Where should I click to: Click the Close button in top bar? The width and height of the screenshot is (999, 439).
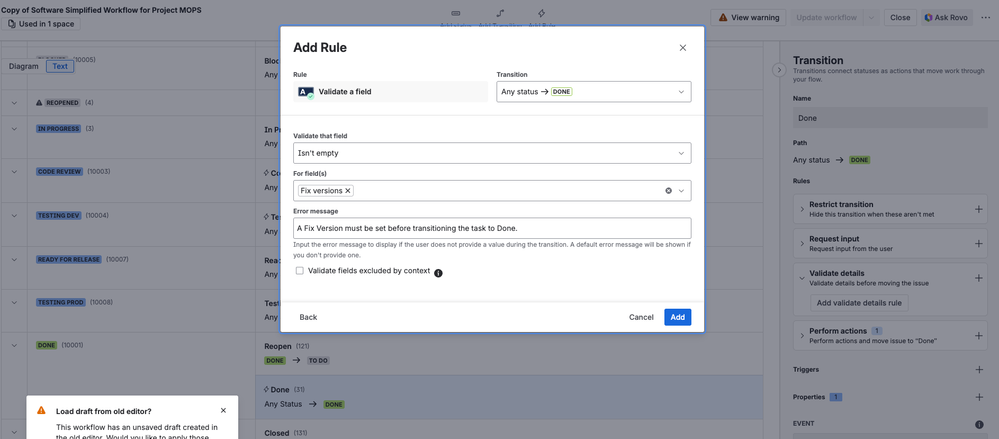click(x=900, y=18)
